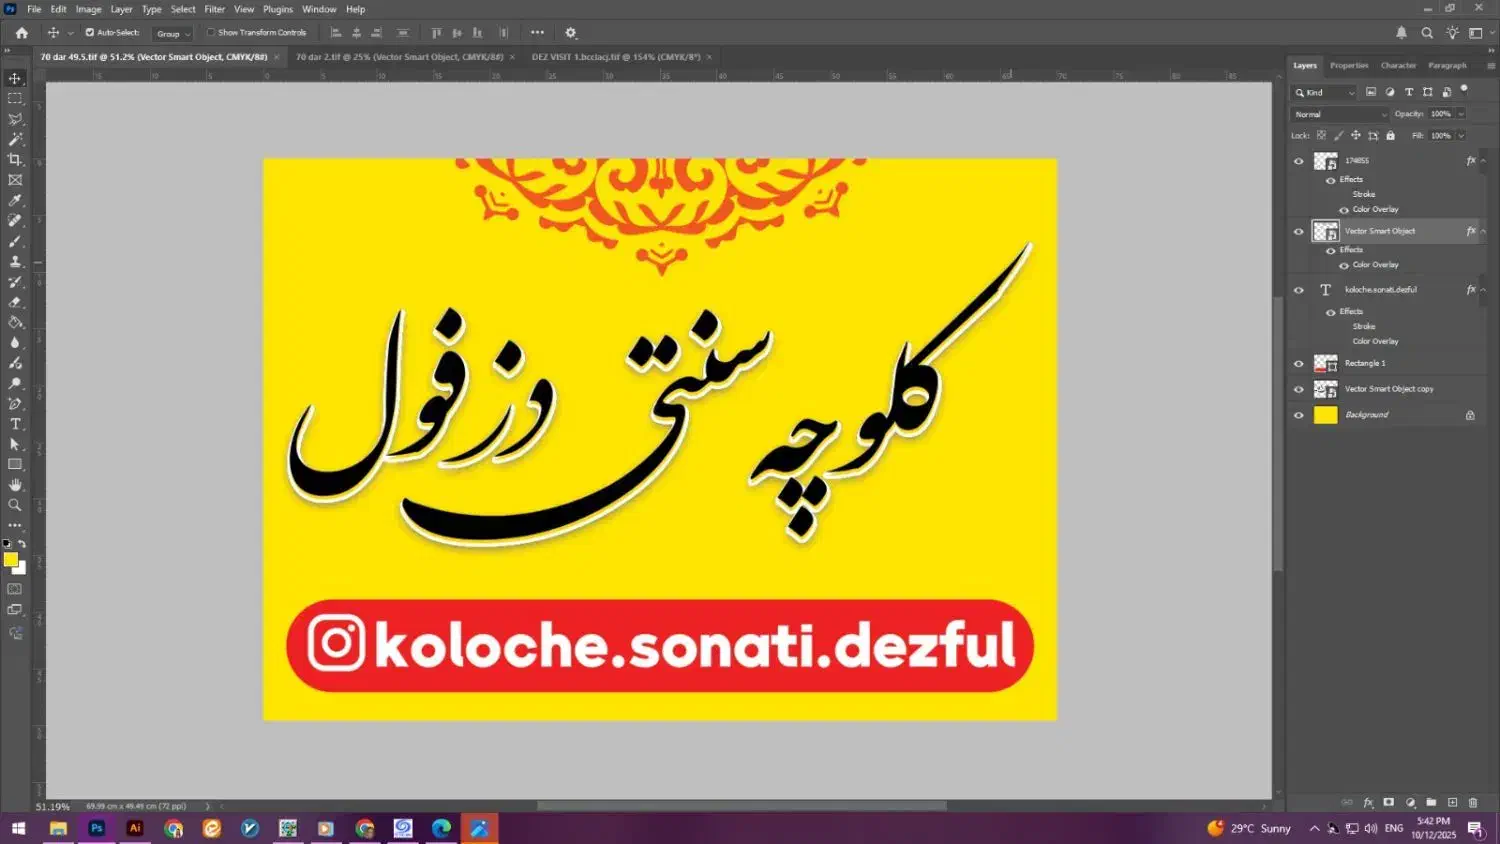Select the Rectangle shape tool

(x=15, y=464)
